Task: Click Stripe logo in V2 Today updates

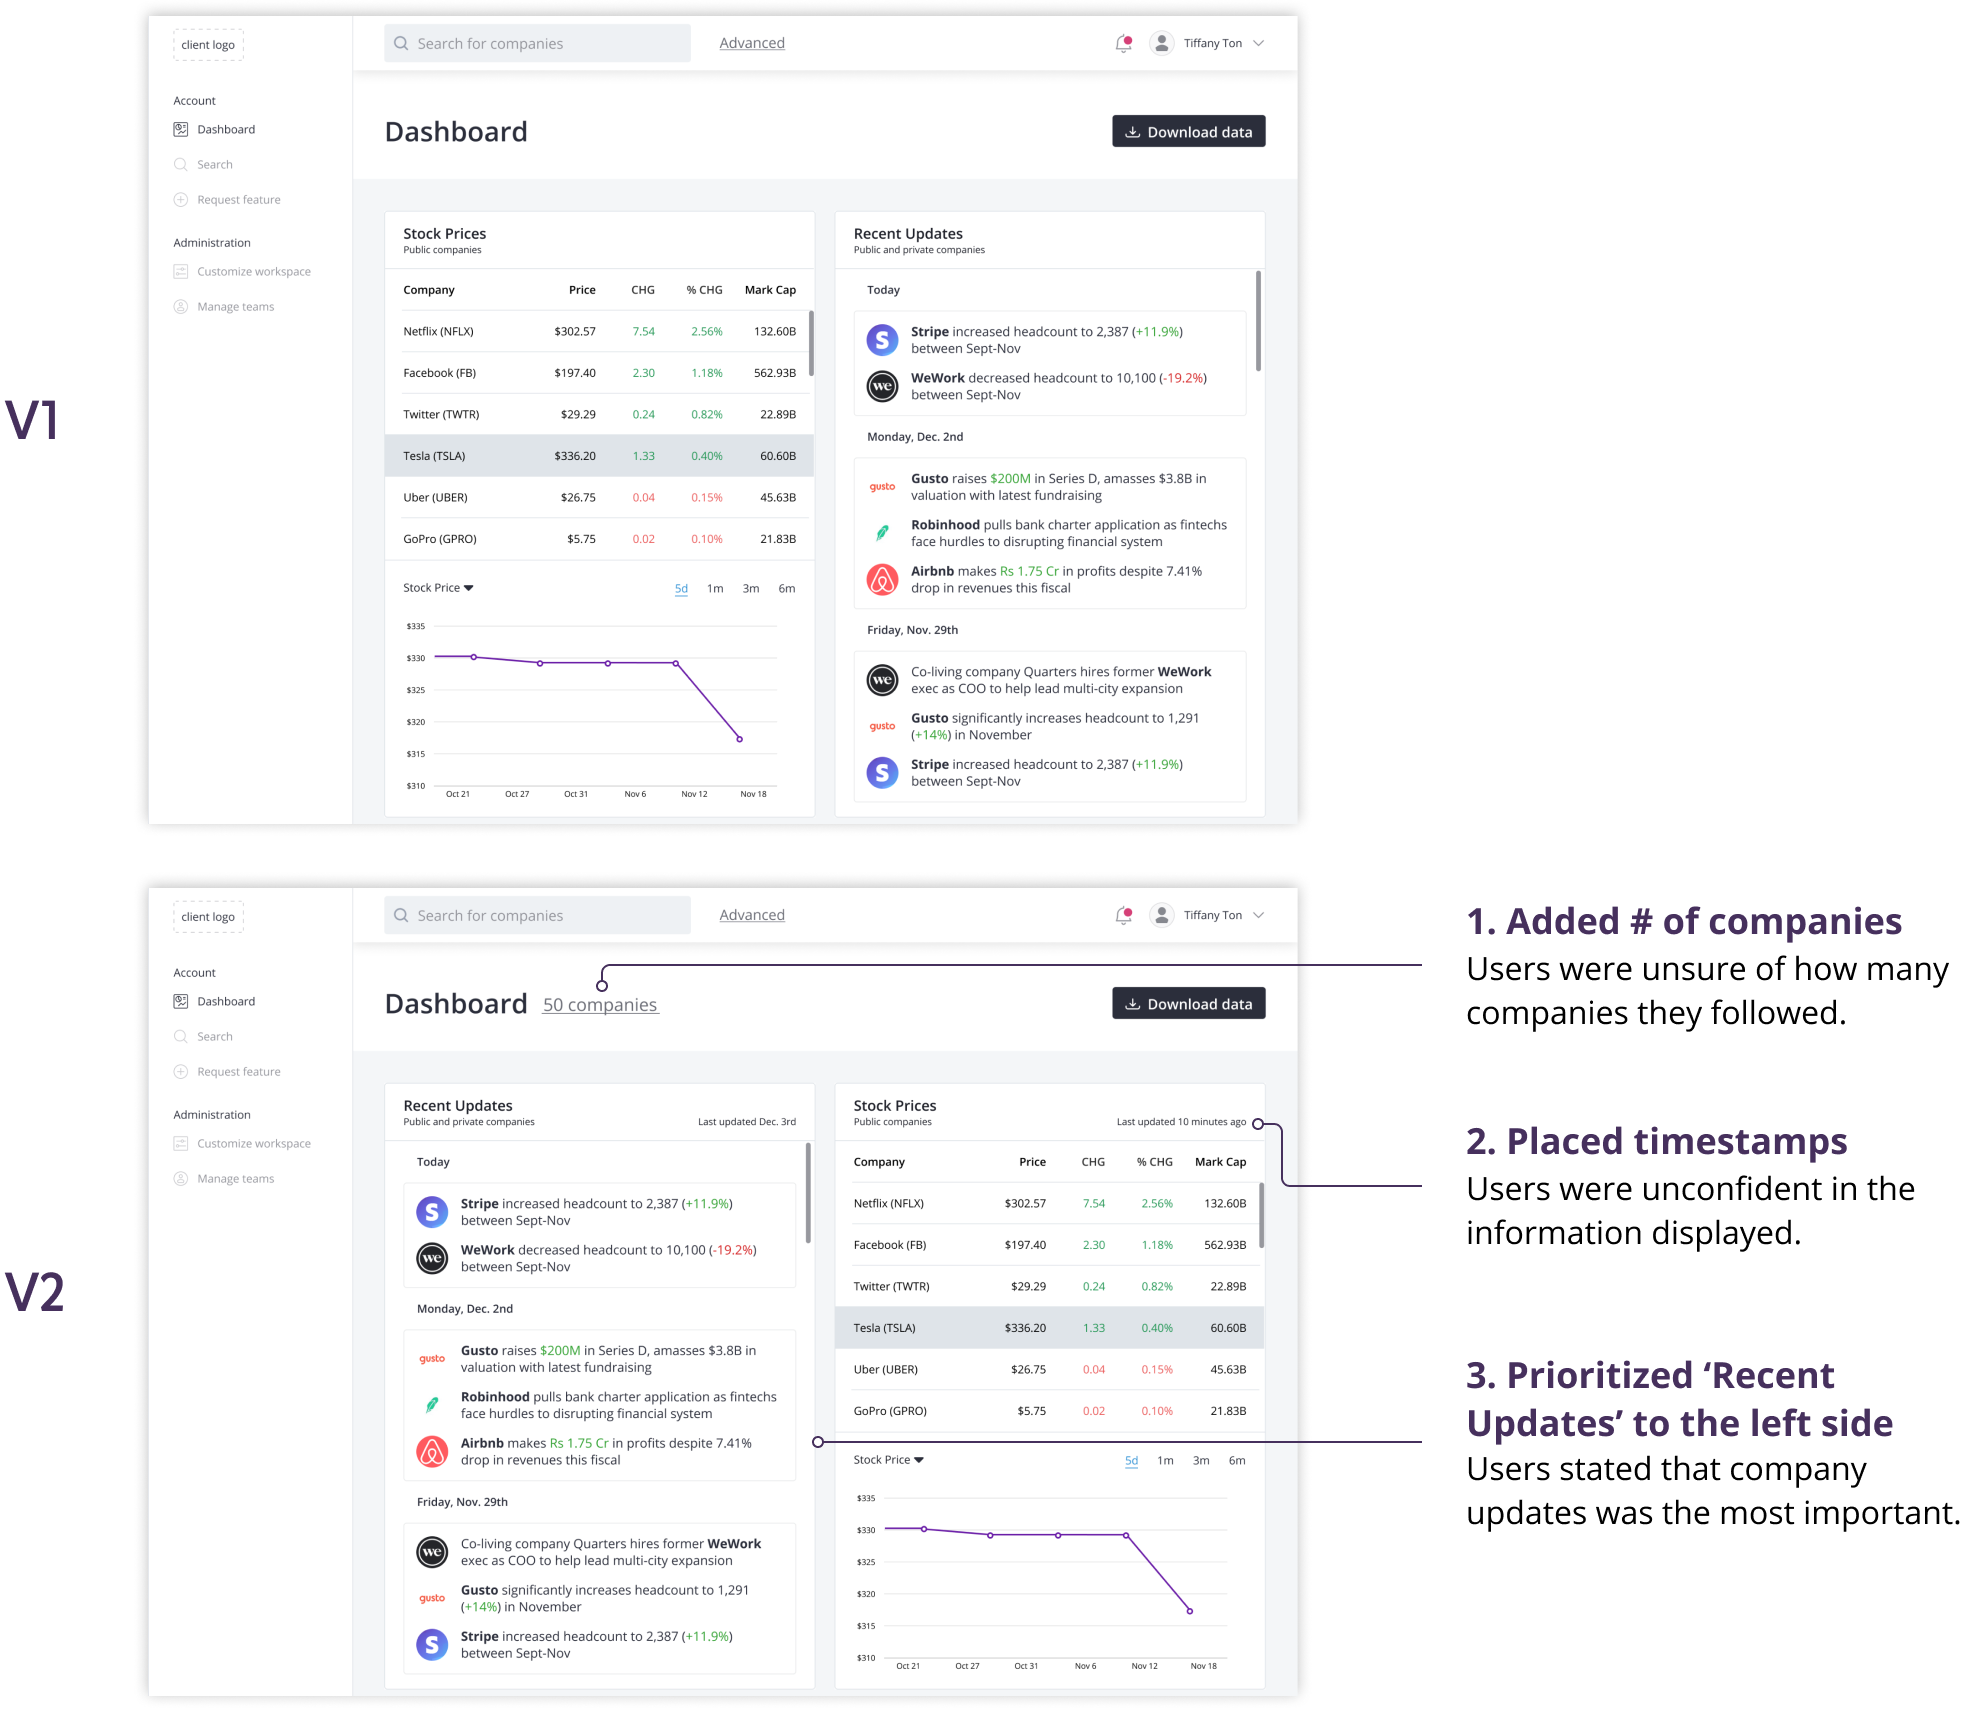Action: (x=432, y=1212)
